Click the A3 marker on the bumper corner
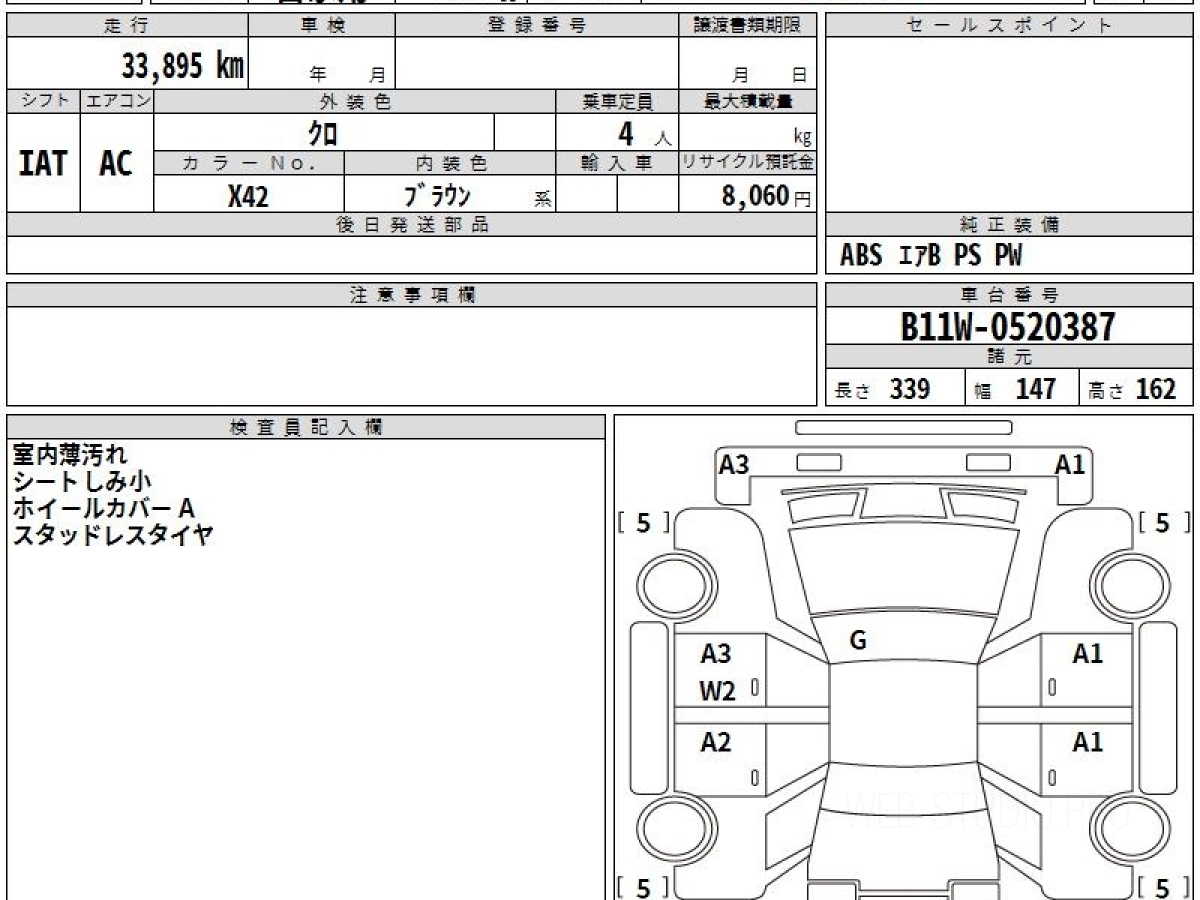This screenshot has height=900, width=1200. 734,464
